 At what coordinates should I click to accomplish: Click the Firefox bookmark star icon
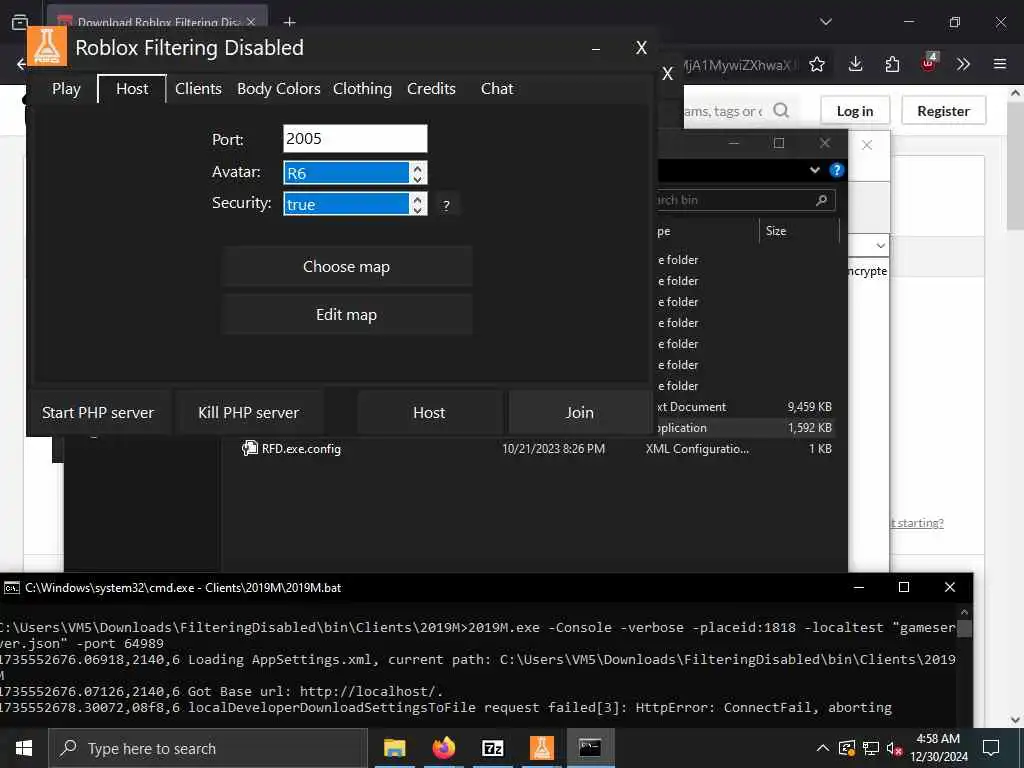click(x=817, y=64)
